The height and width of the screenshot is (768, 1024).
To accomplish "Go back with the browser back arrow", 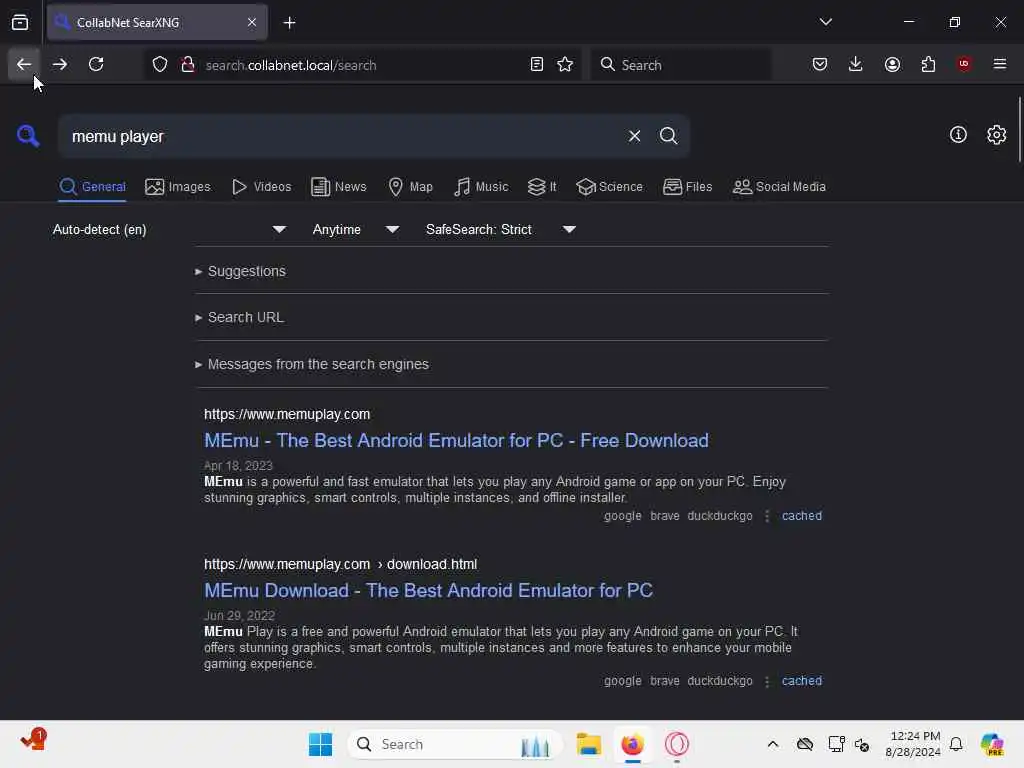I will point(24,64).
